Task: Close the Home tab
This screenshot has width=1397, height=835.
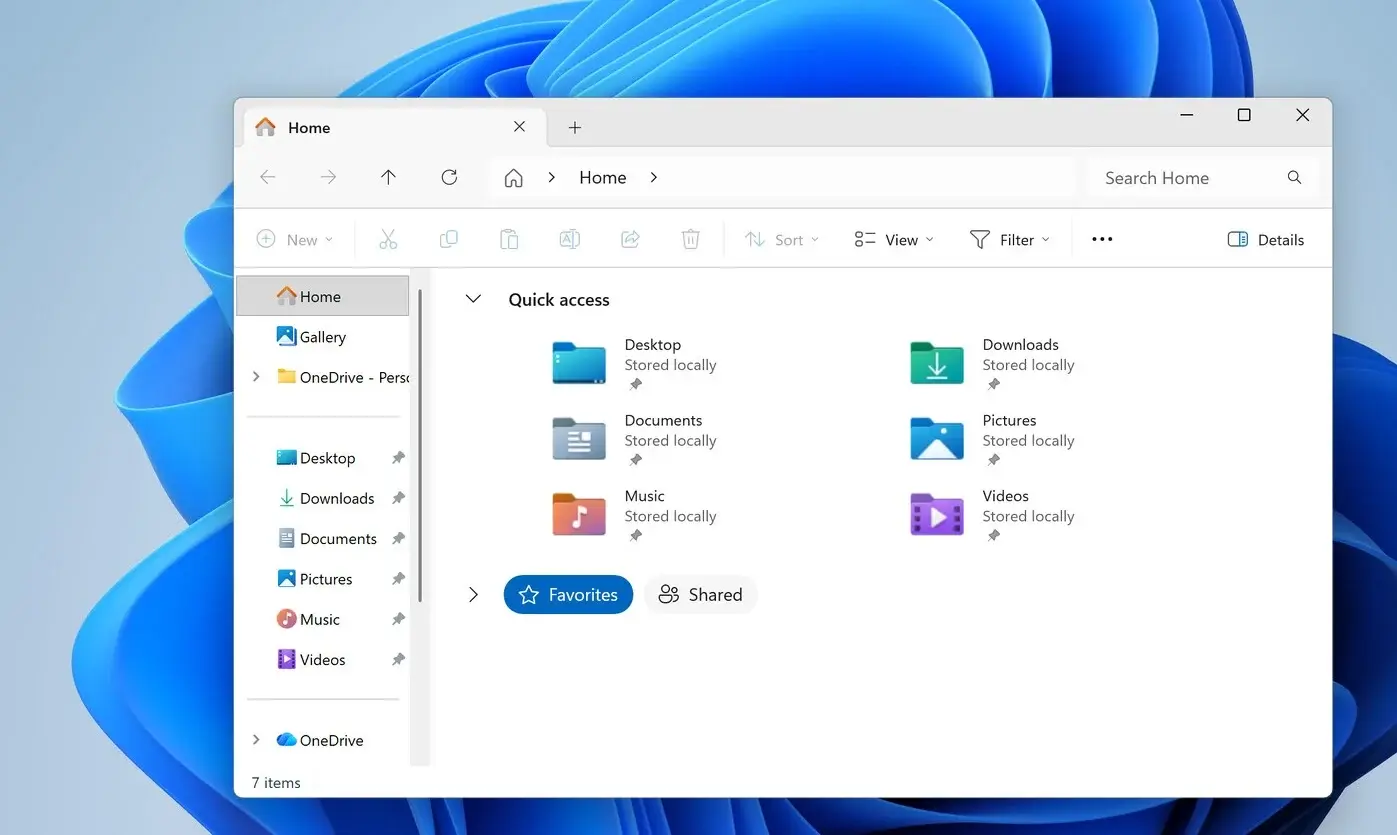Action: 519,127
